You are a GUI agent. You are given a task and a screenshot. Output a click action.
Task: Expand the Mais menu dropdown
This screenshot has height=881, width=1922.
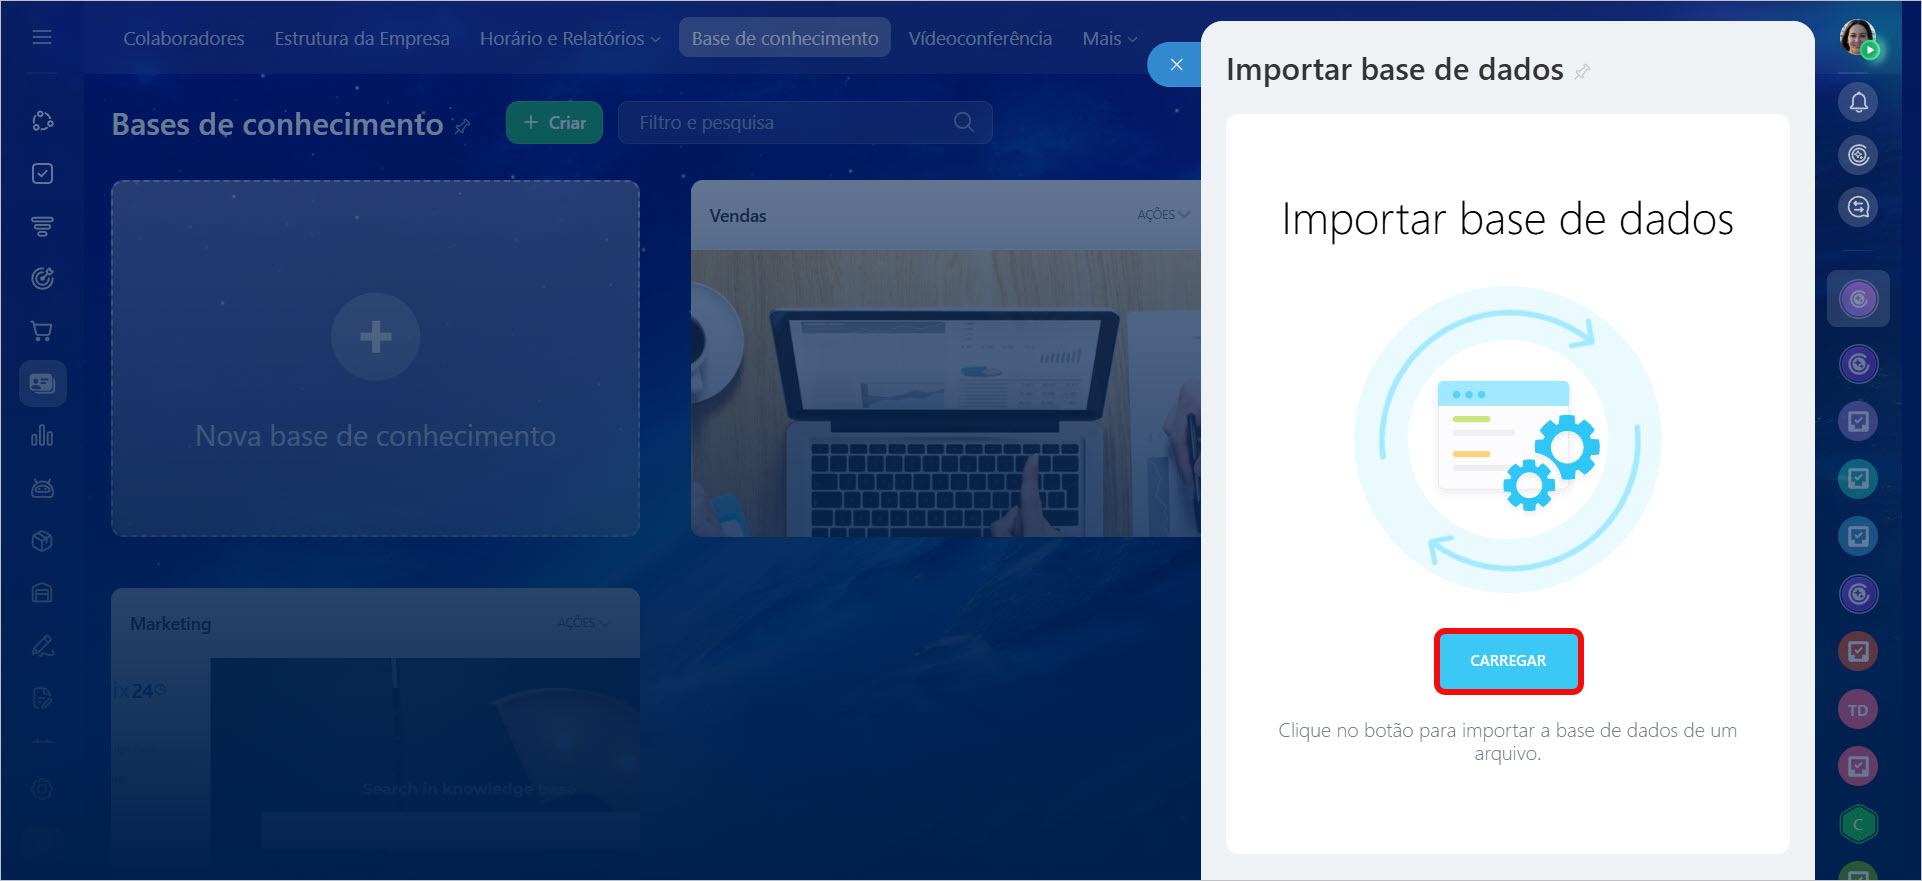[1109, 38]
